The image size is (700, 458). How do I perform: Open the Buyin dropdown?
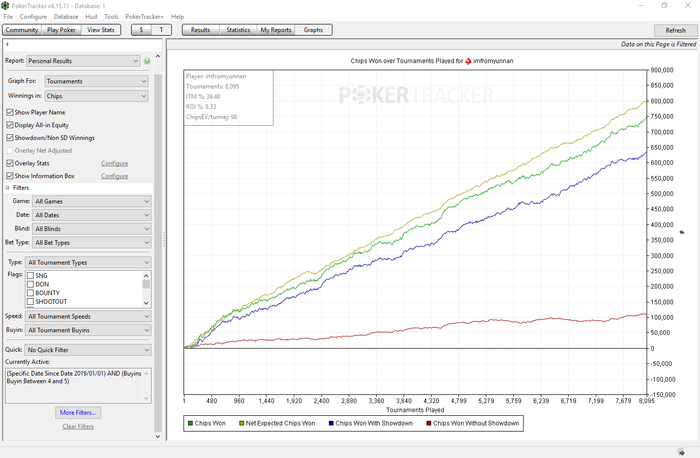[x=88, y=330]
